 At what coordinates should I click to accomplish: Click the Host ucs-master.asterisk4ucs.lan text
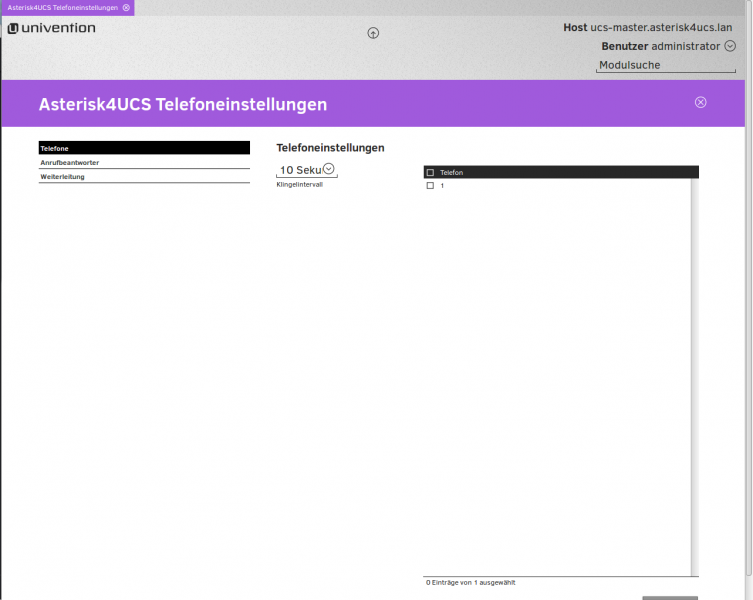click(648, 27)
